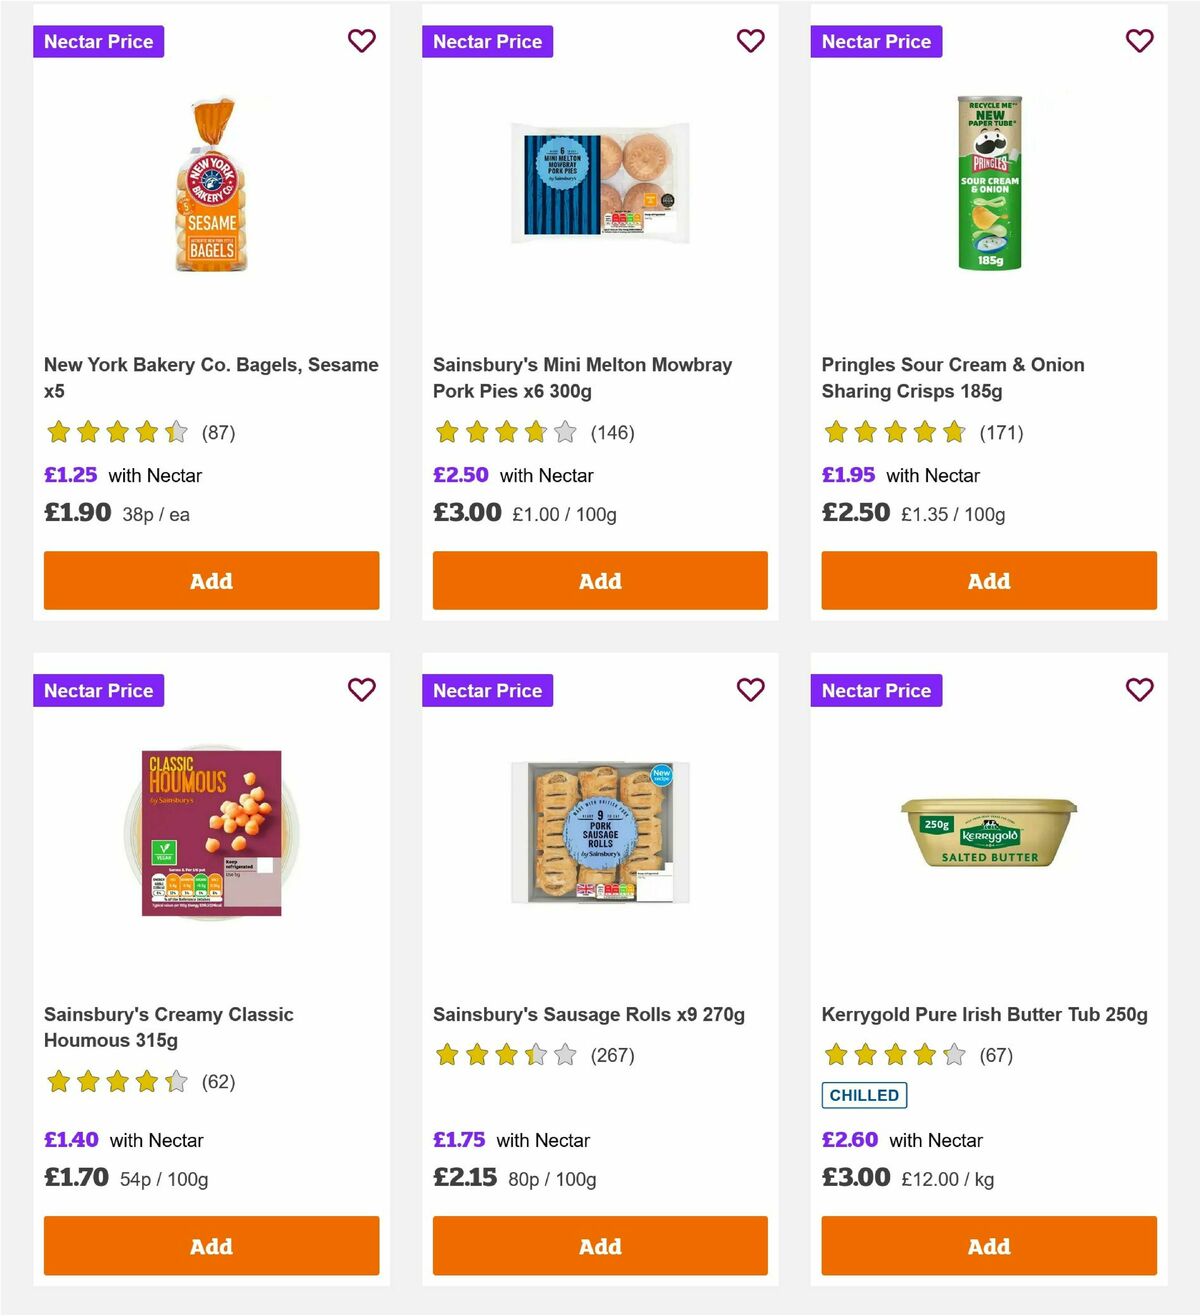
Task: Click the reviews count (267) for Sausage Rolls
Action: click(612, 1055)
